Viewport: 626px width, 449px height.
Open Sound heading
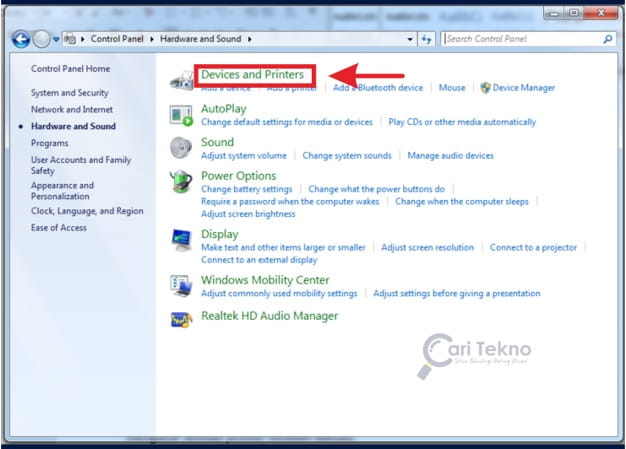pyautogui.click(x=218, y=142)
